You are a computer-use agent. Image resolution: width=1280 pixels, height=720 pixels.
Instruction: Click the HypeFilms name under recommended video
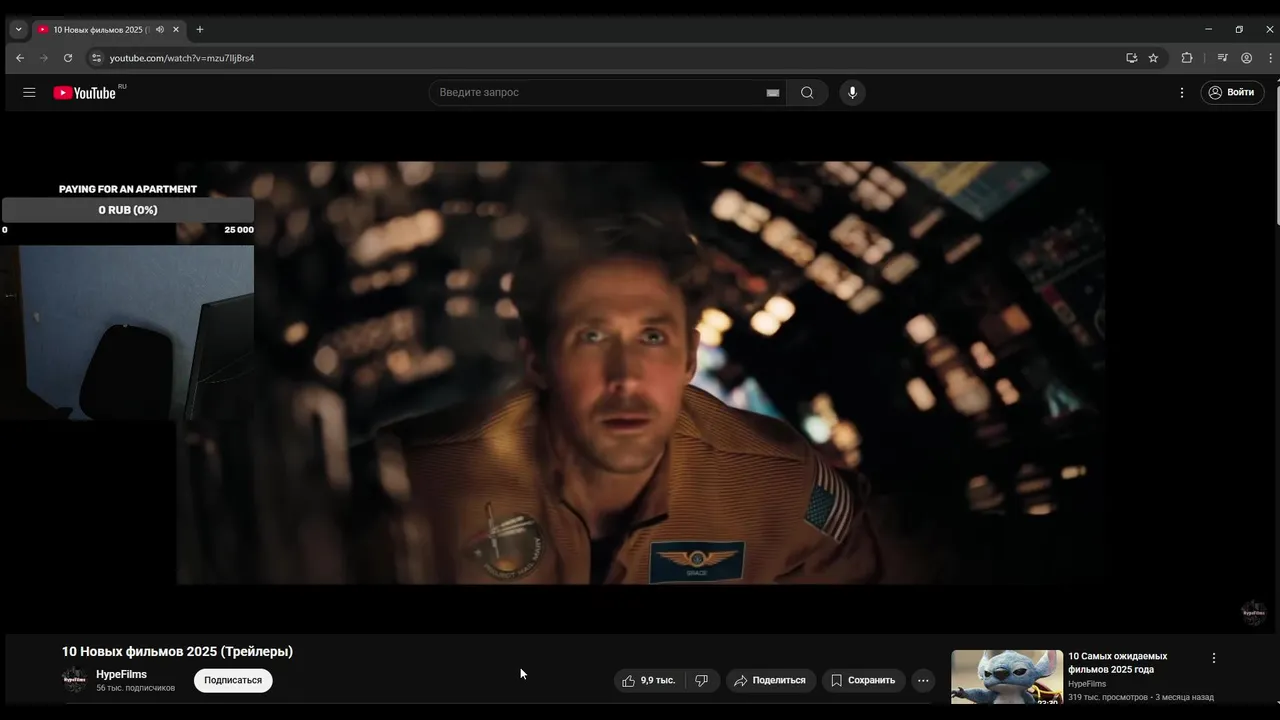tap(1087, 684)
